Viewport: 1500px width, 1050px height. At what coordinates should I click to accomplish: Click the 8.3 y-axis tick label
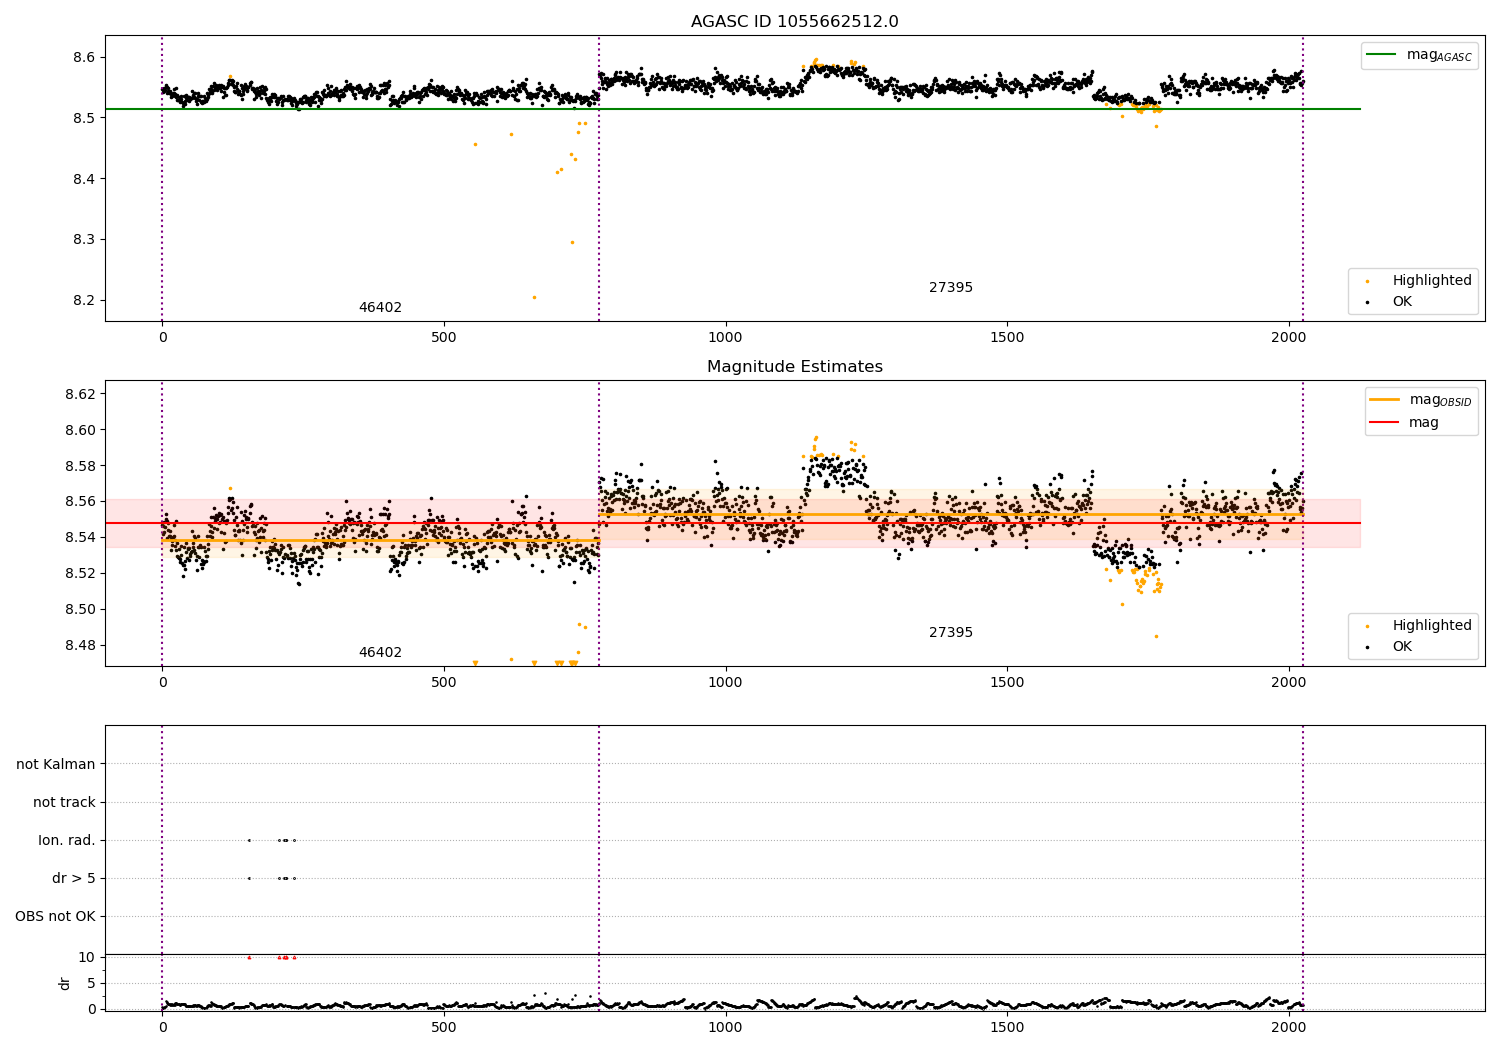tap(84, 240)
